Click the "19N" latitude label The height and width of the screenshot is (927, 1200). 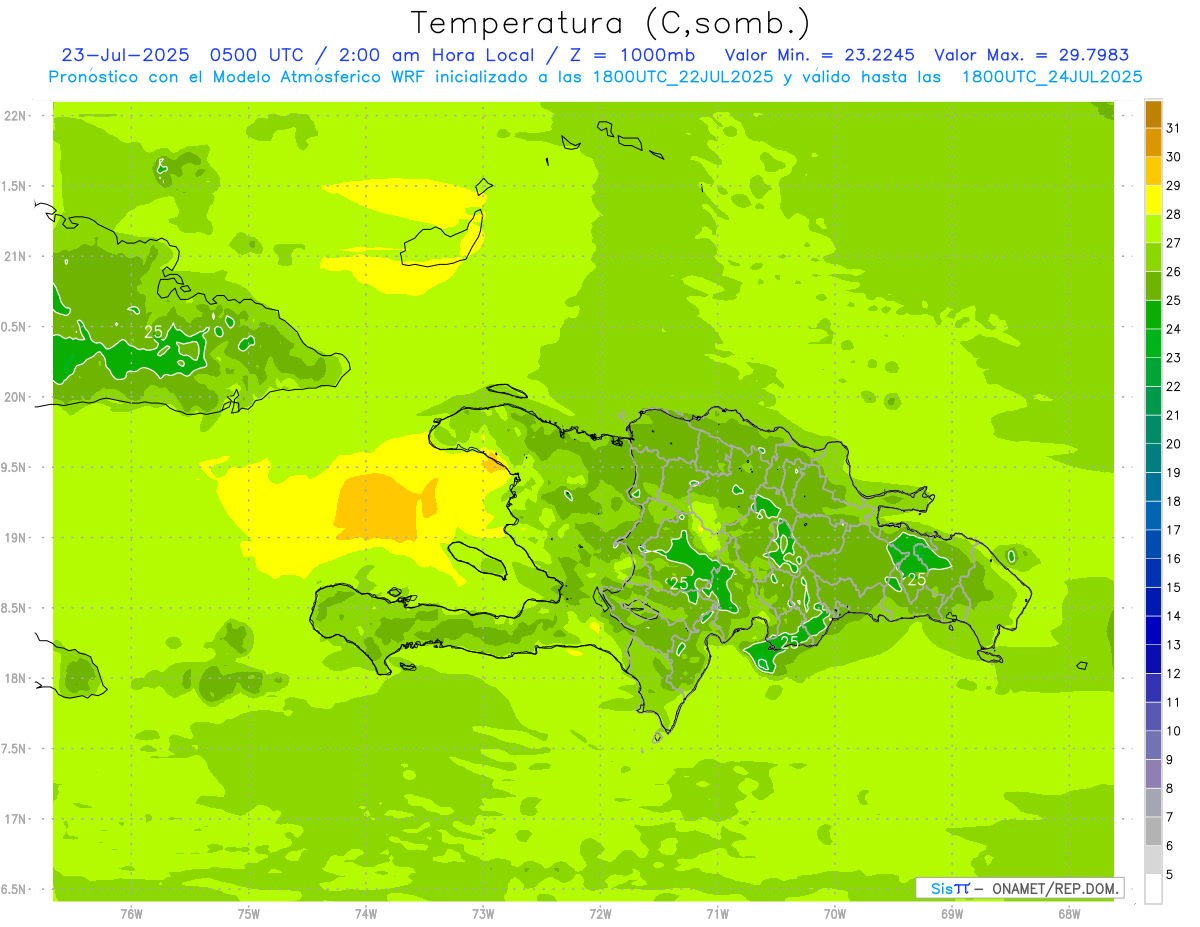click(17, 537)
